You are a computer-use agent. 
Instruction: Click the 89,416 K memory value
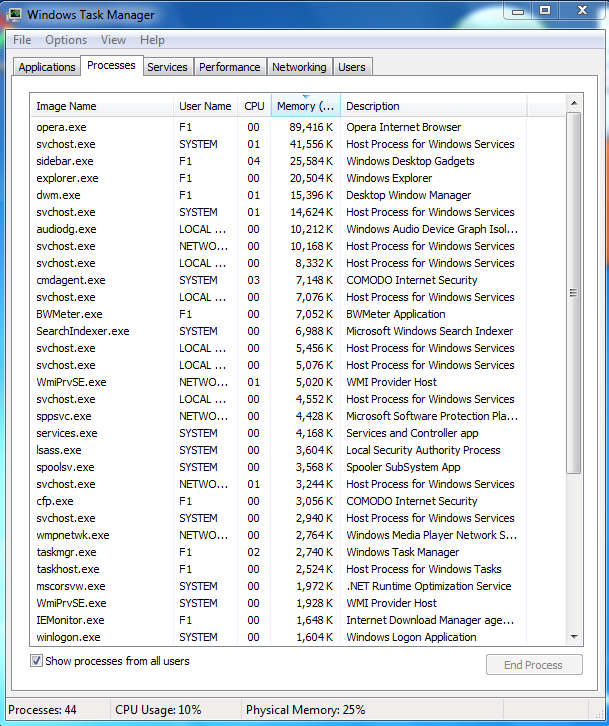coord(311,127)
